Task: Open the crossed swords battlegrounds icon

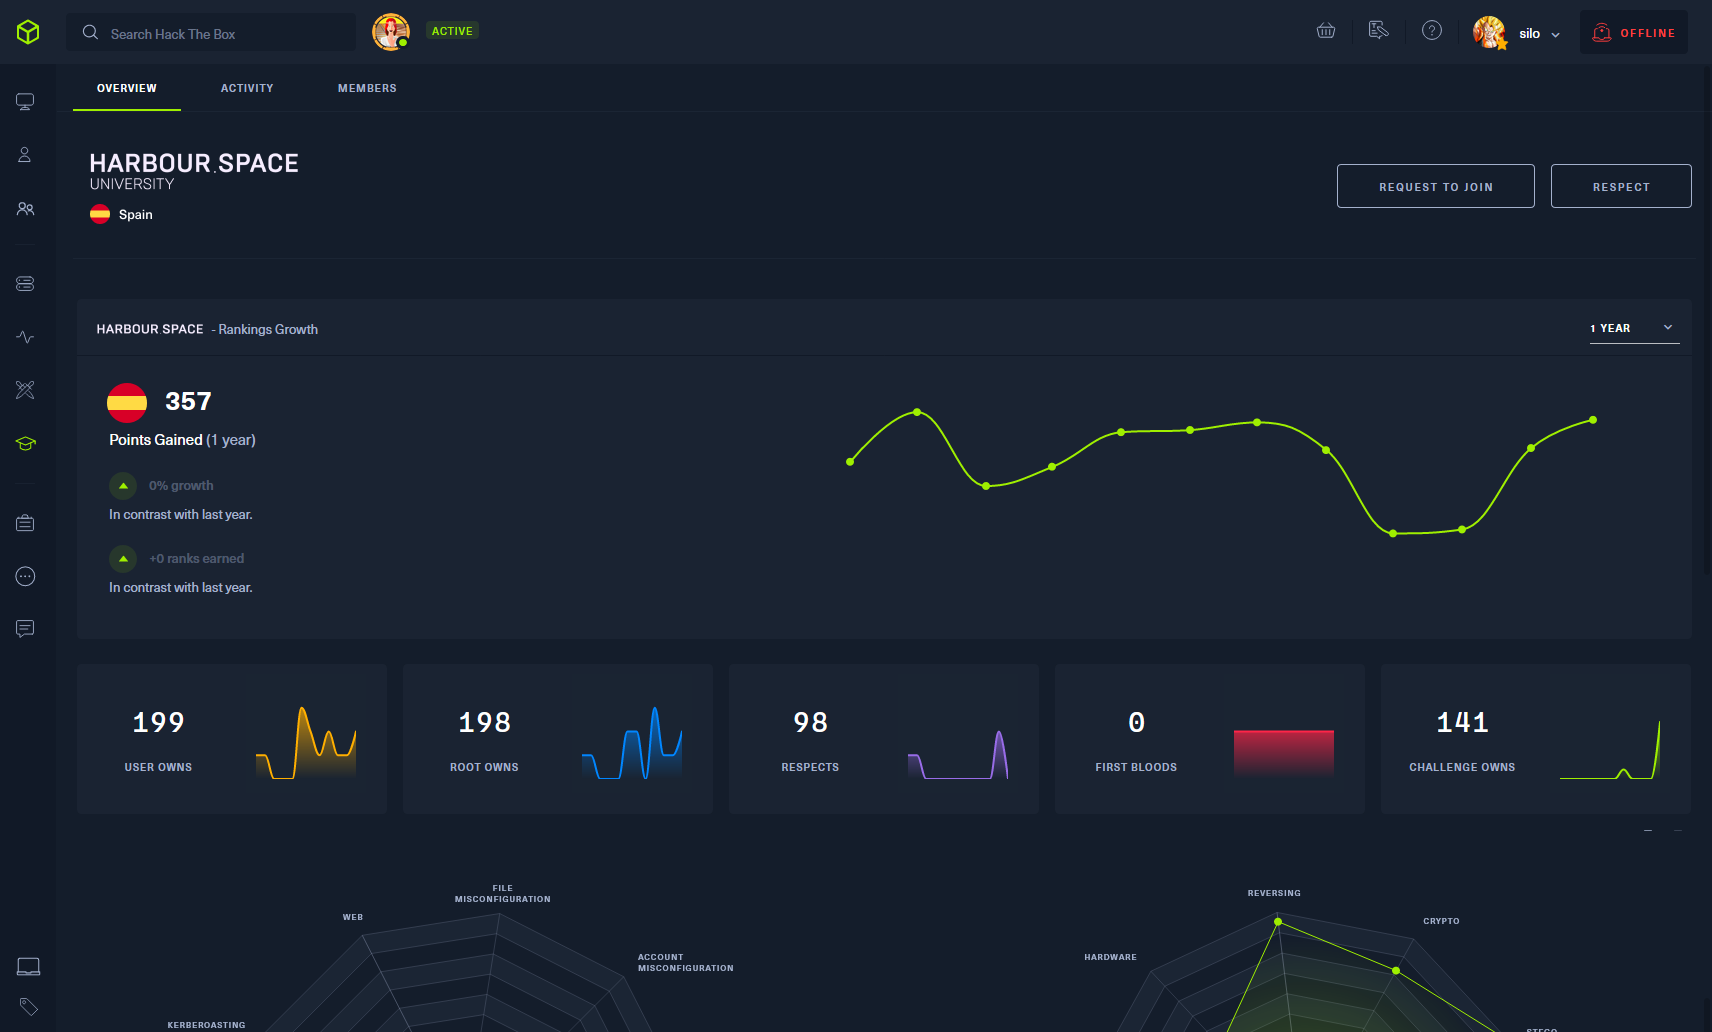Action: click(x=26, y=390)
